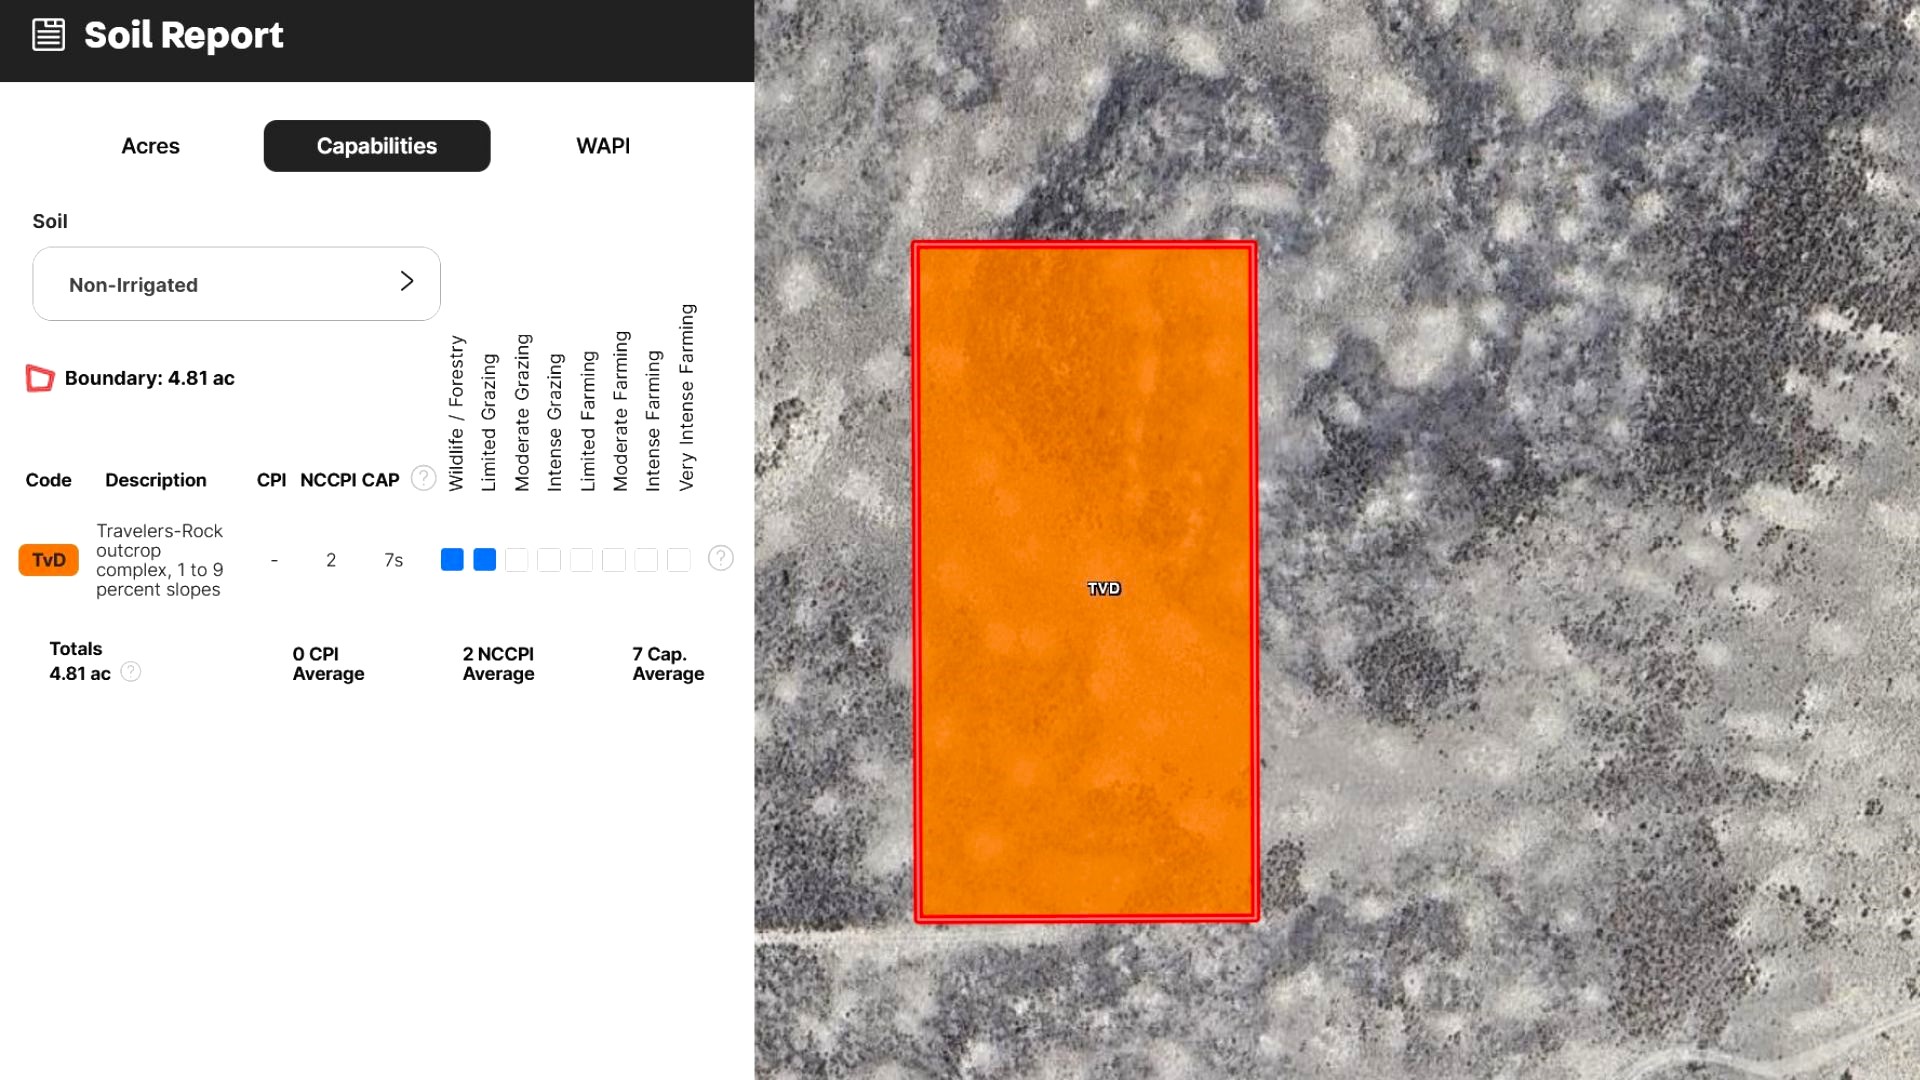This screenshot has width=1920, height=1080.
Task: Click the Limited Grazing capability box
Action: coord(485,560)
